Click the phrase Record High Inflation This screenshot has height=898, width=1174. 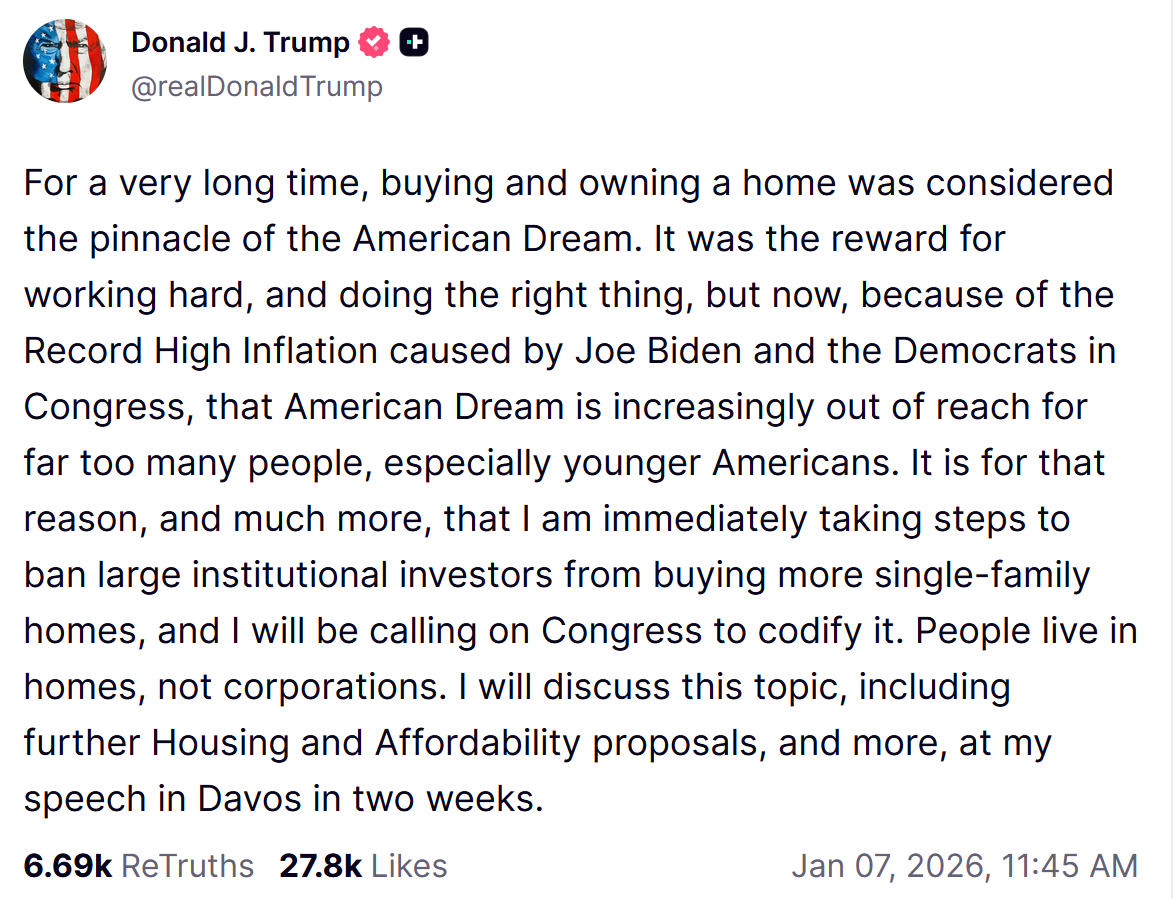(201, 351)
